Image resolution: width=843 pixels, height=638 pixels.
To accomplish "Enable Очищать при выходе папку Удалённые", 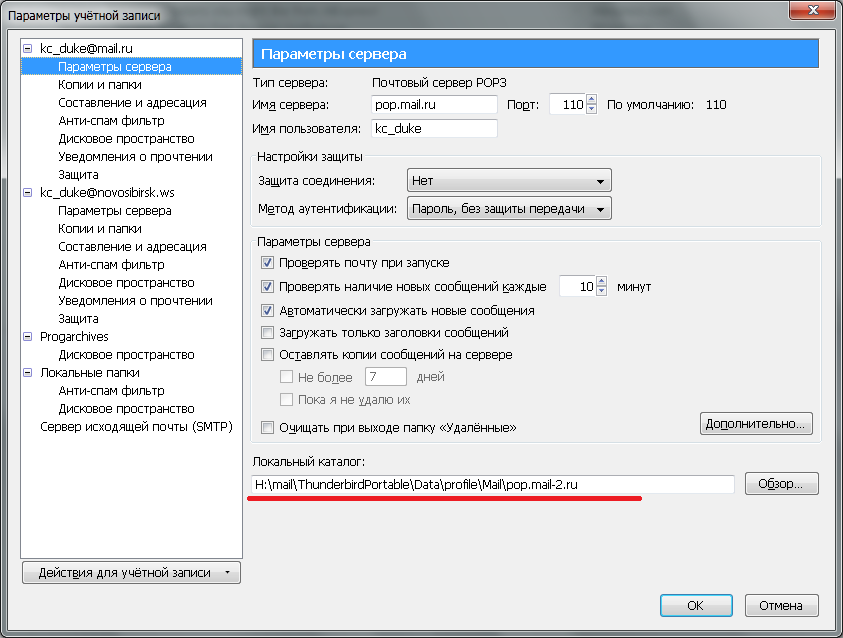I will click(x=267, y=428).
